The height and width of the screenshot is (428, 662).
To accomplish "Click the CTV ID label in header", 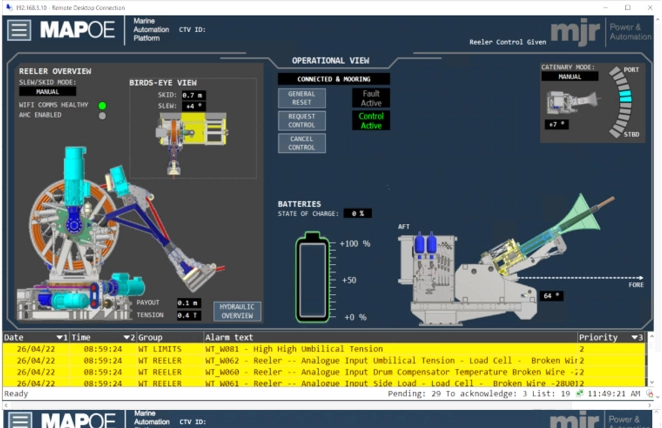I will (192, 30).
